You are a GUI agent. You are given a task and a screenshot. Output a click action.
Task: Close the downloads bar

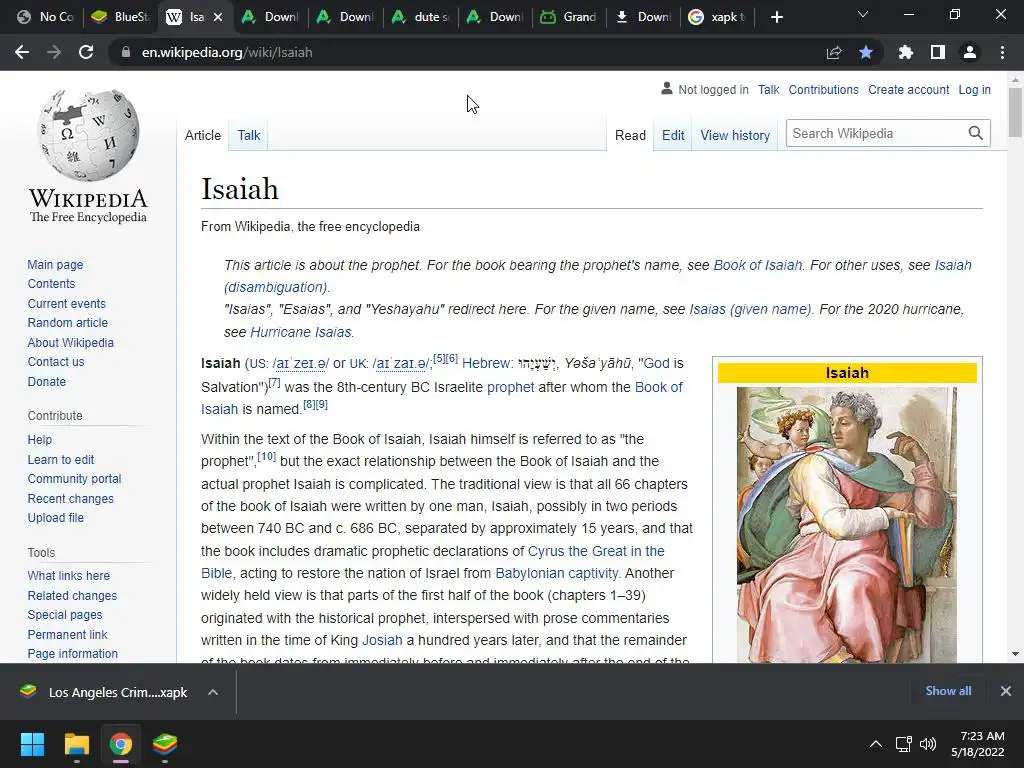tap(1006, 691)
